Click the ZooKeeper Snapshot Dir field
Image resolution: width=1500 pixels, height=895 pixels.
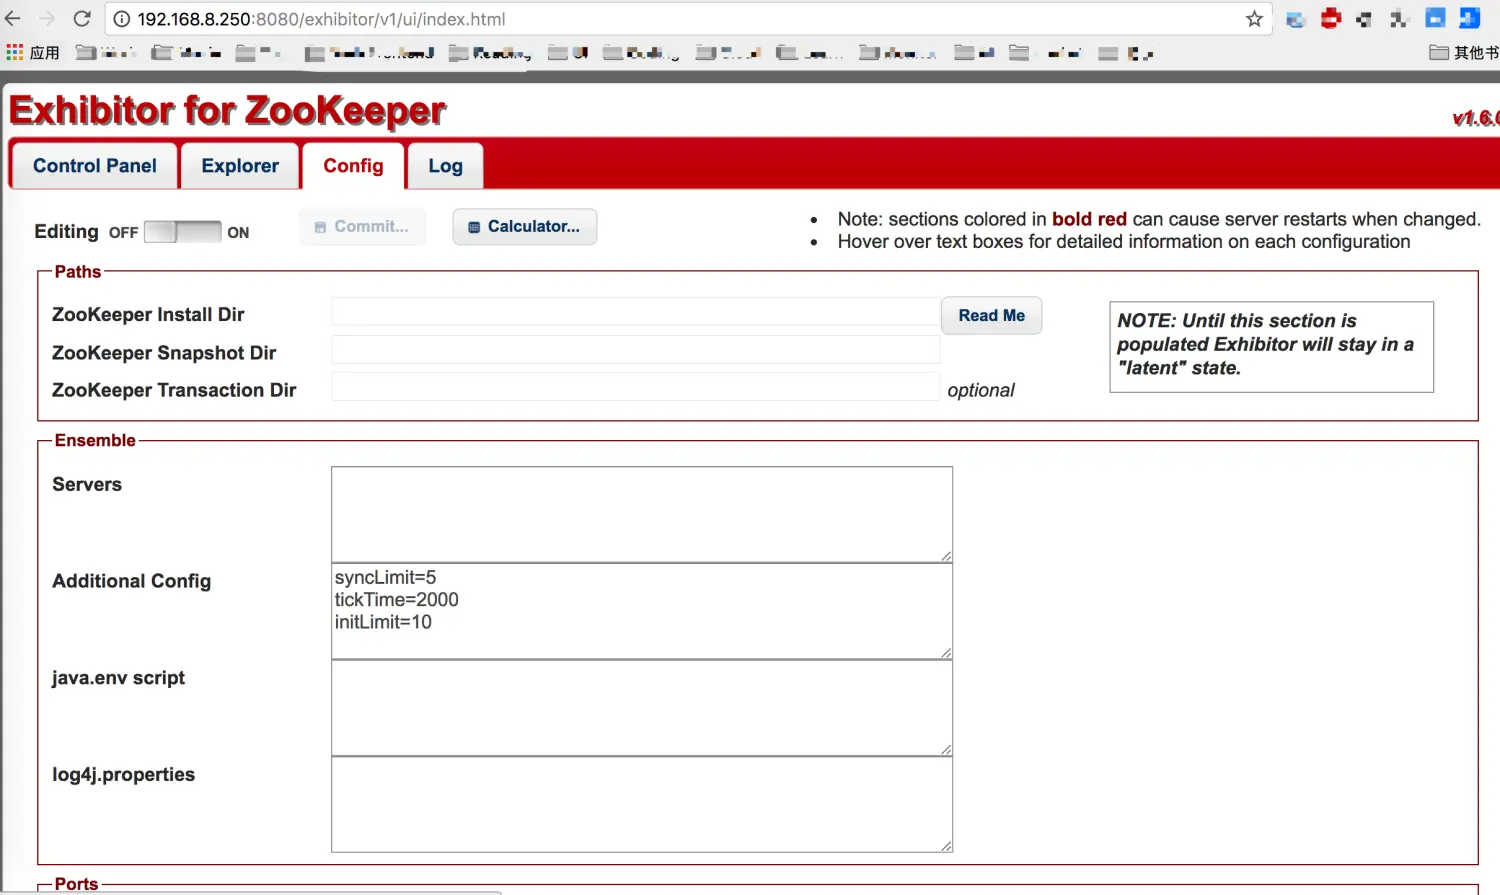coord(635,349)
